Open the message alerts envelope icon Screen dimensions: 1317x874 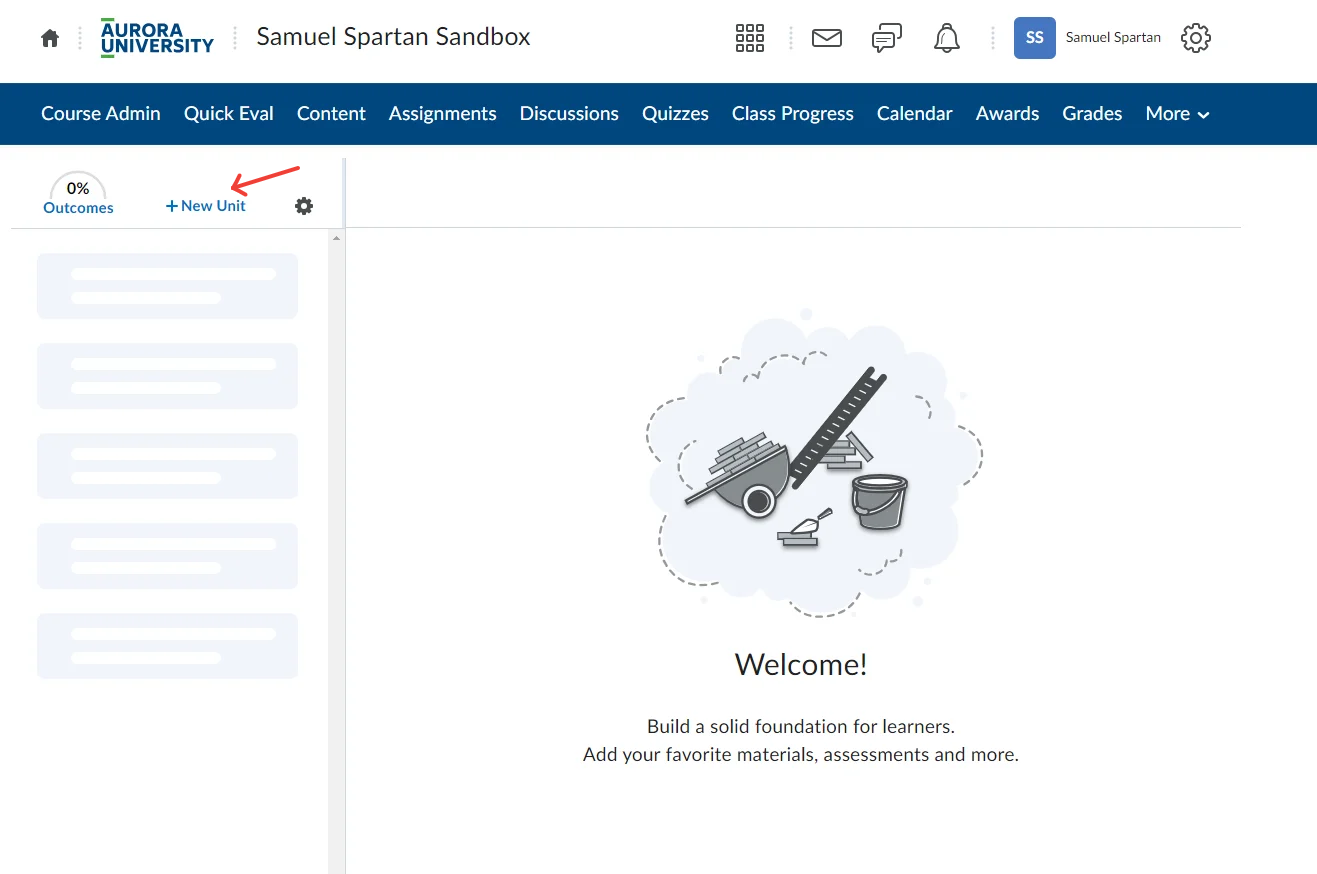pyautogui.click(x=827, y=38)
